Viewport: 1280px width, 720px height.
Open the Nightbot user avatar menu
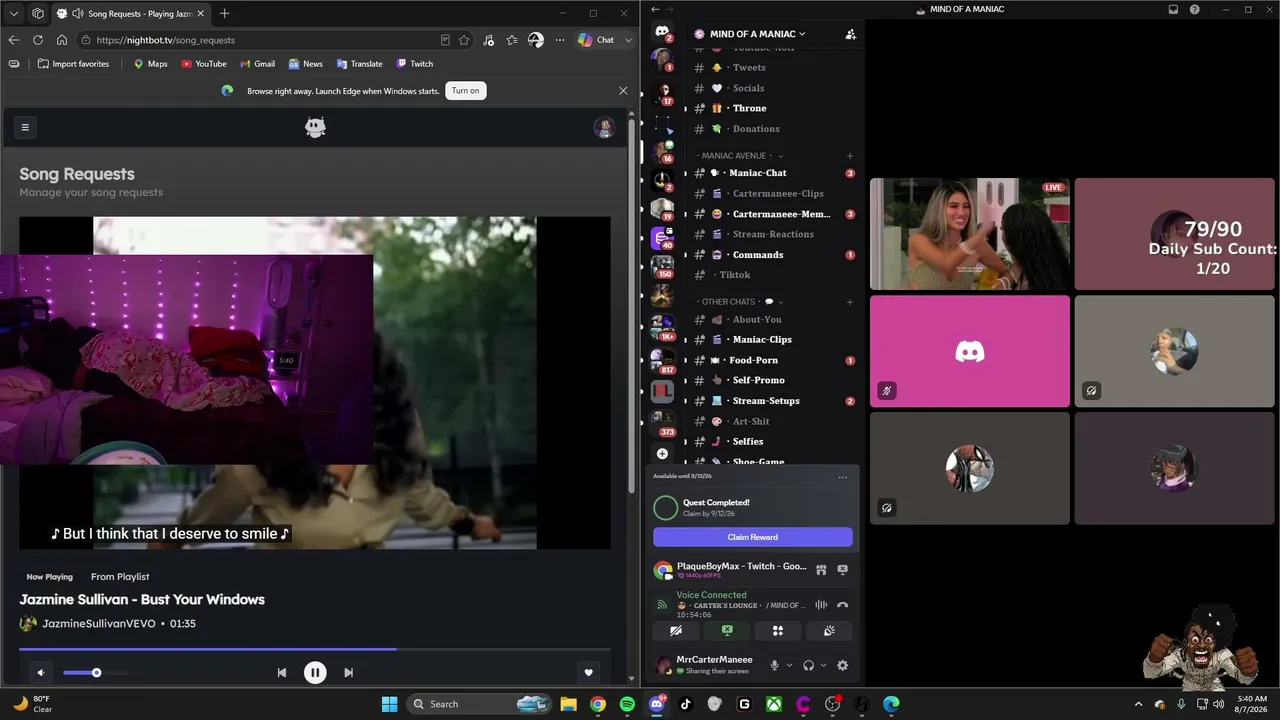coord(603,127)
